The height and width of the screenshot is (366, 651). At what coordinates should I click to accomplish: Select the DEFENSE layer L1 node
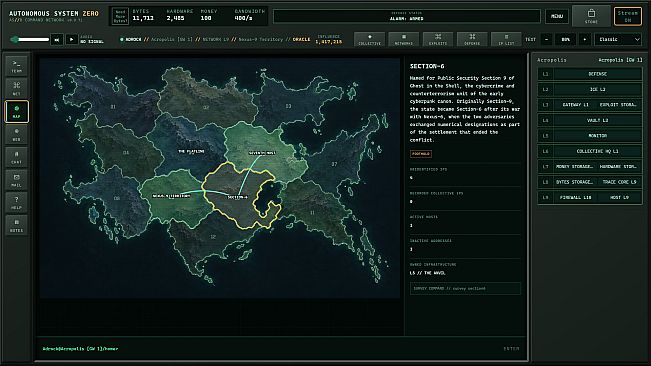coord(597,74)
